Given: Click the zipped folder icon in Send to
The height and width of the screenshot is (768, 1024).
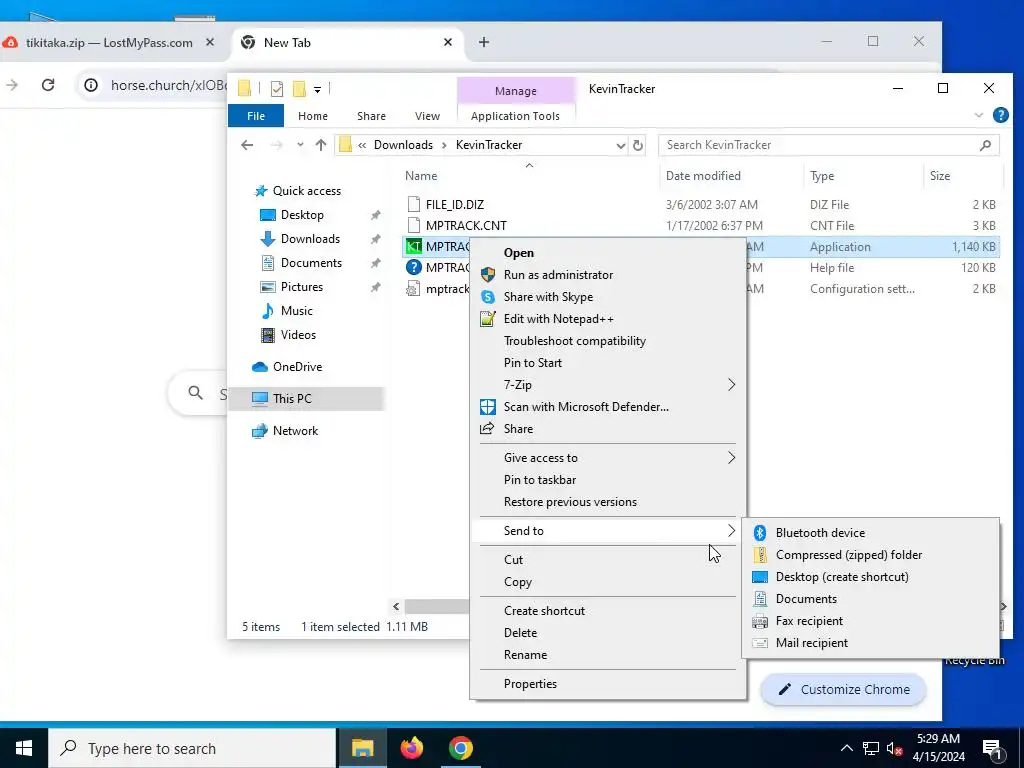Looking at the screenshot, I should pos(760,555).
